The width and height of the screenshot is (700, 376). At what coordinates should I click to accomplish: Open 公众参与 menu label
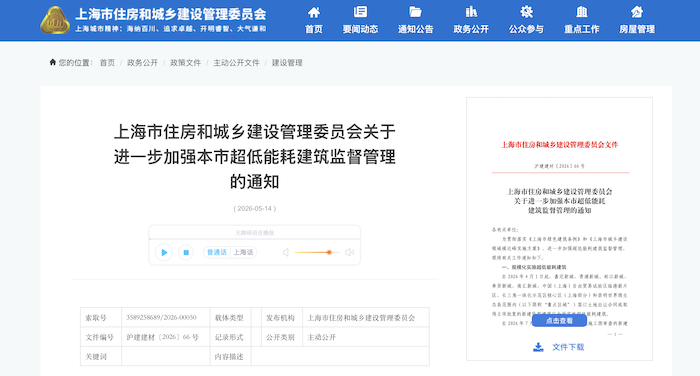[526, 29]
